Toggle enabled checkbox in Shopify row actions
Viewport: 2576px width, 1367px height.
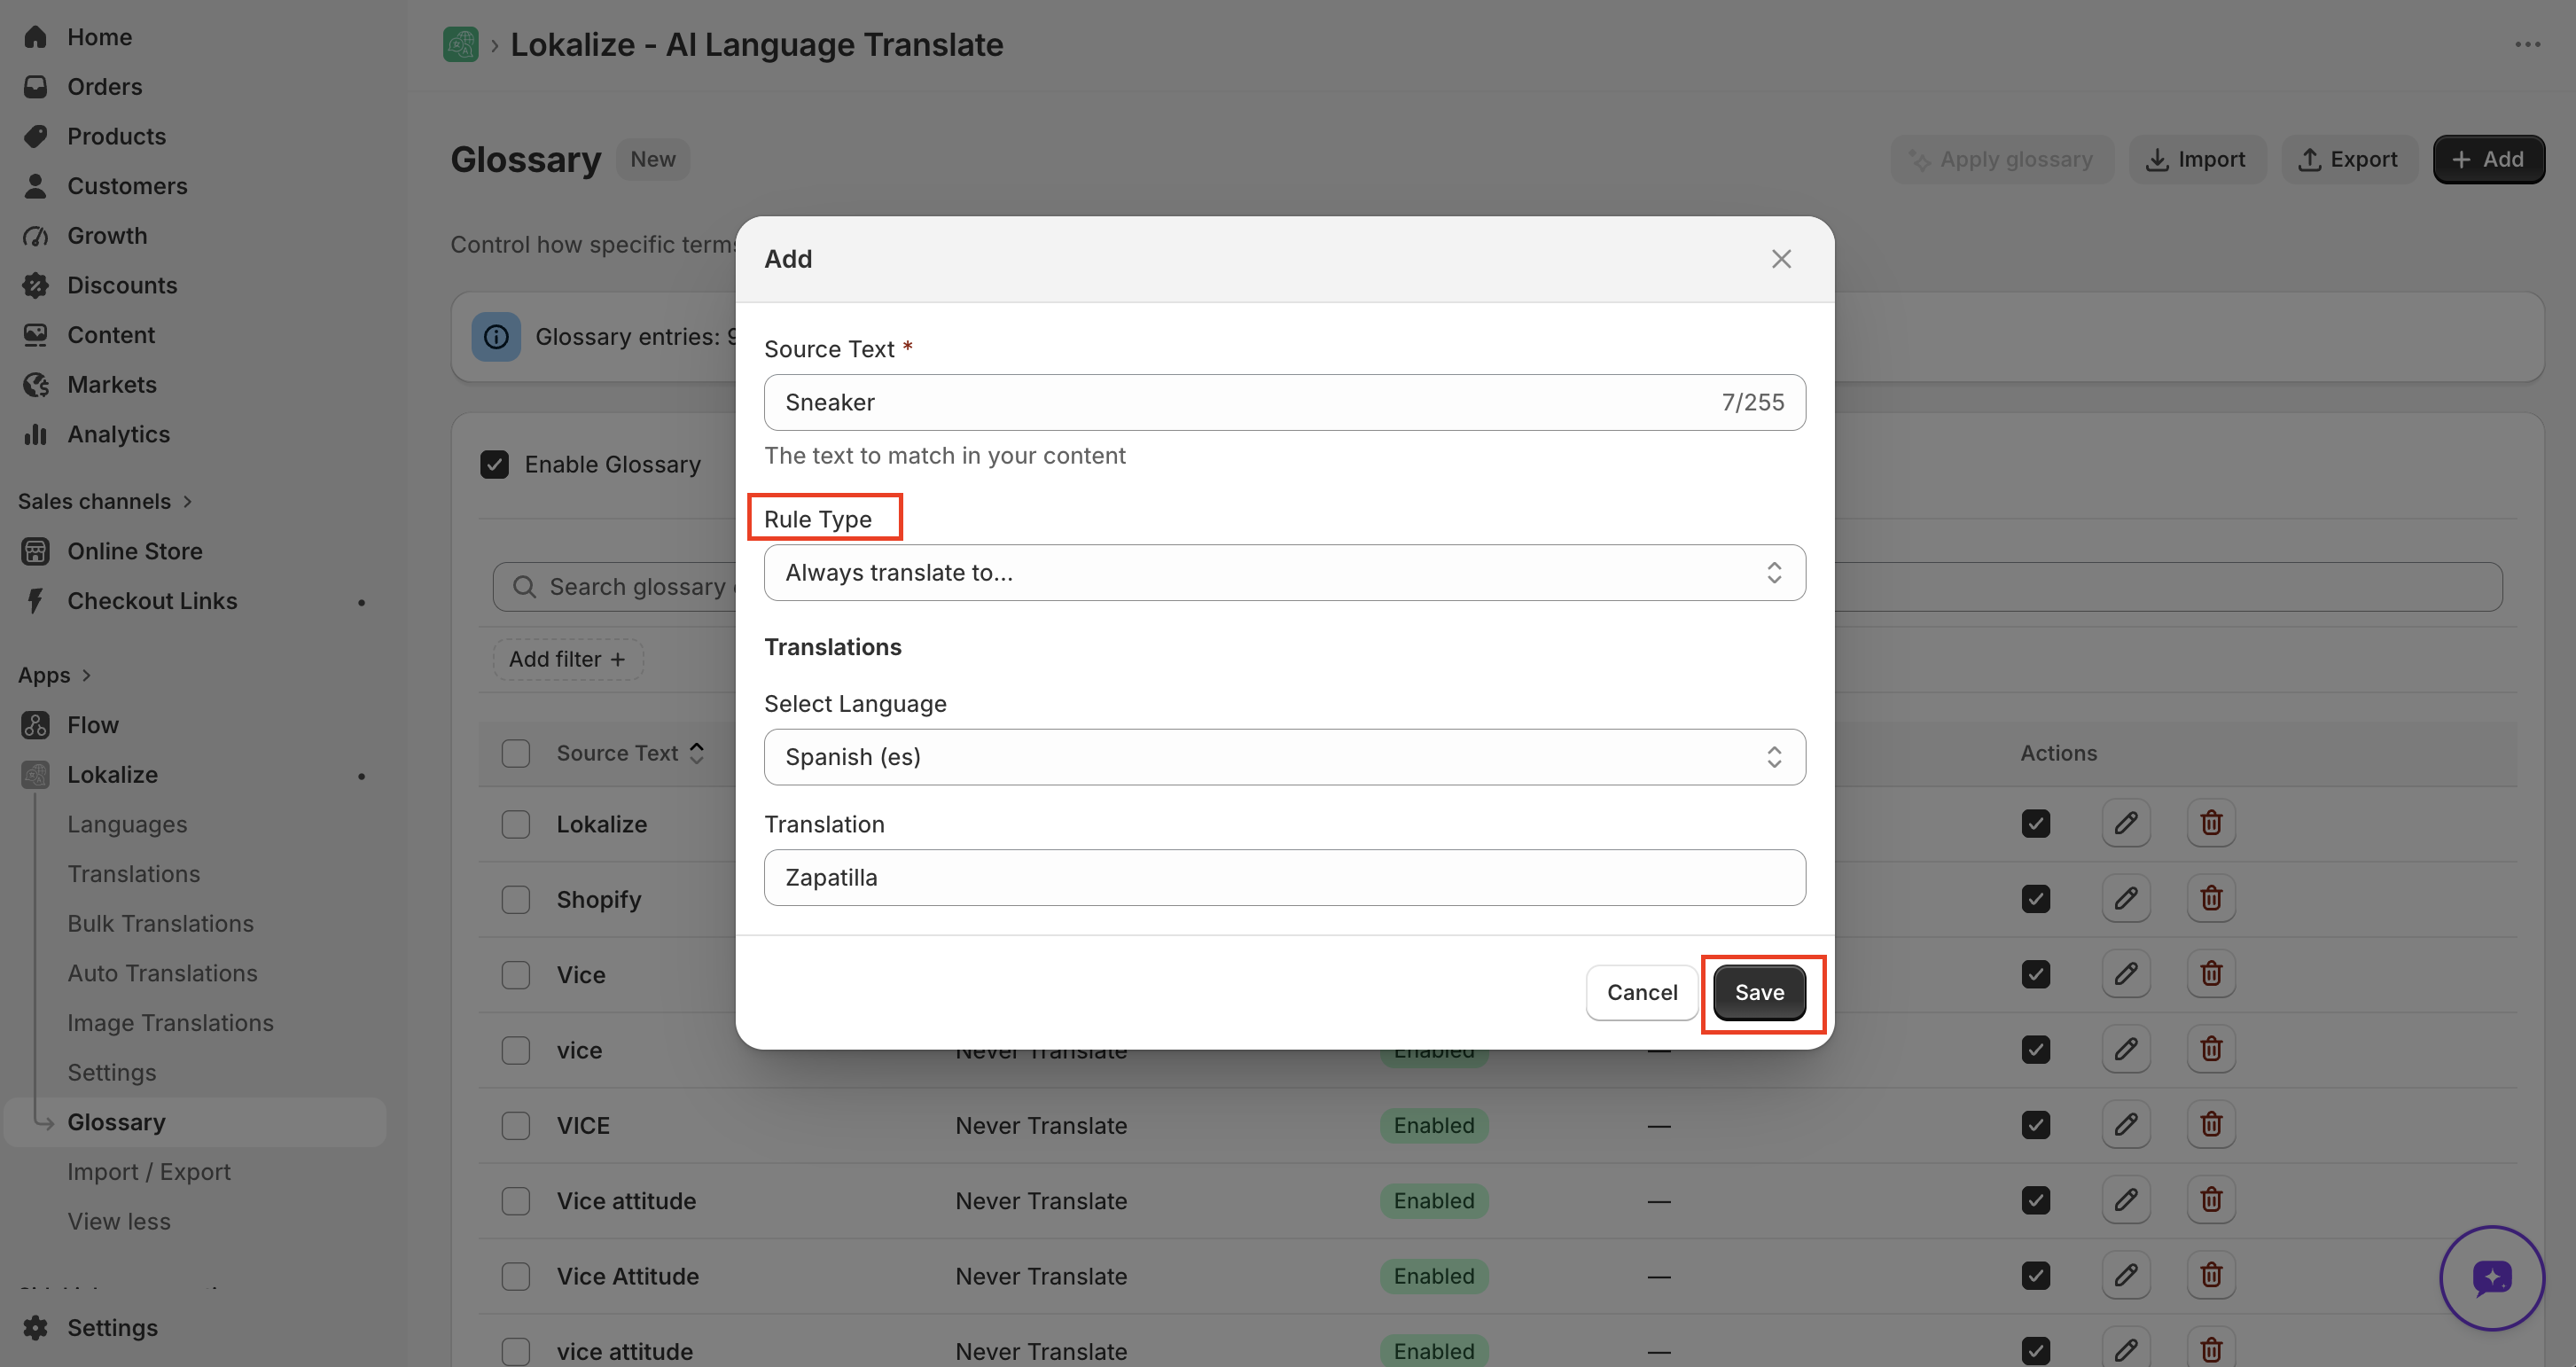[2036, 898]
